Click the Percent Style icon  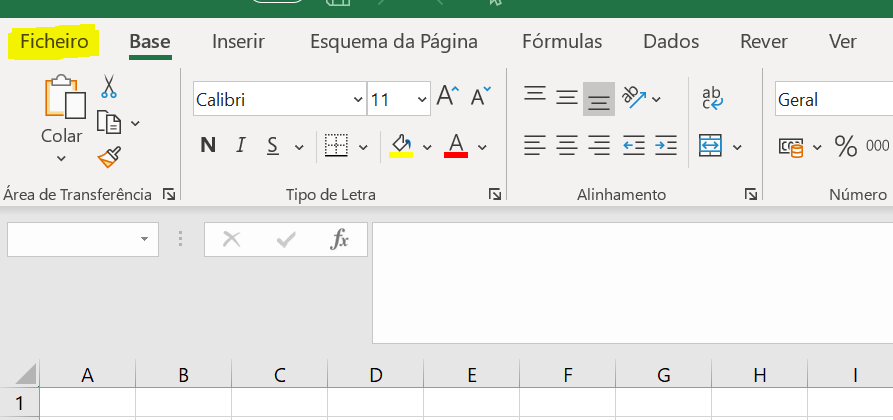pos(846,146)
